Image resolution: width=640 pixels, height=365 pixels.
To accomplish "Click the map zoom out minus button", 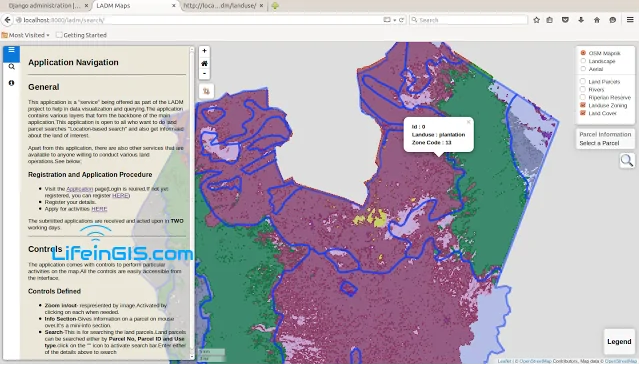I will [204, 73].
